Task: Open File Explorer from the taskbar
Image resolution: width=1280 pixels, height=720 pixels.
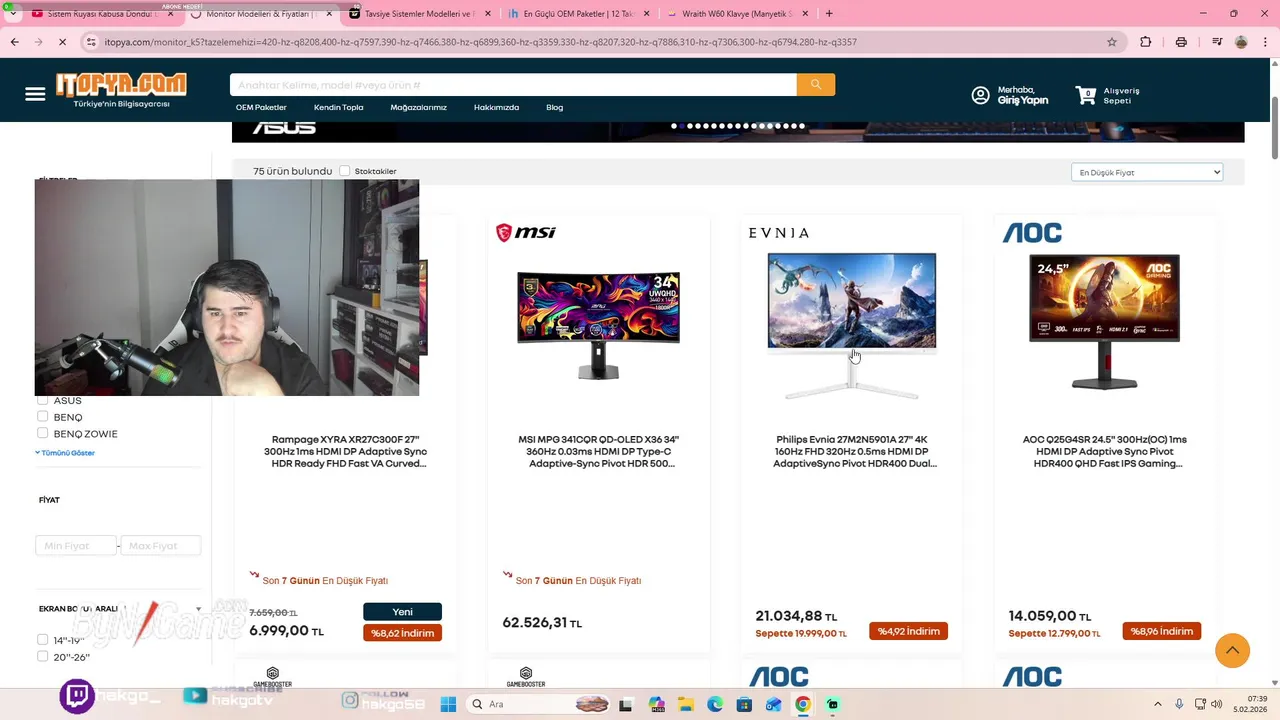Action: [x=685, y=705]
